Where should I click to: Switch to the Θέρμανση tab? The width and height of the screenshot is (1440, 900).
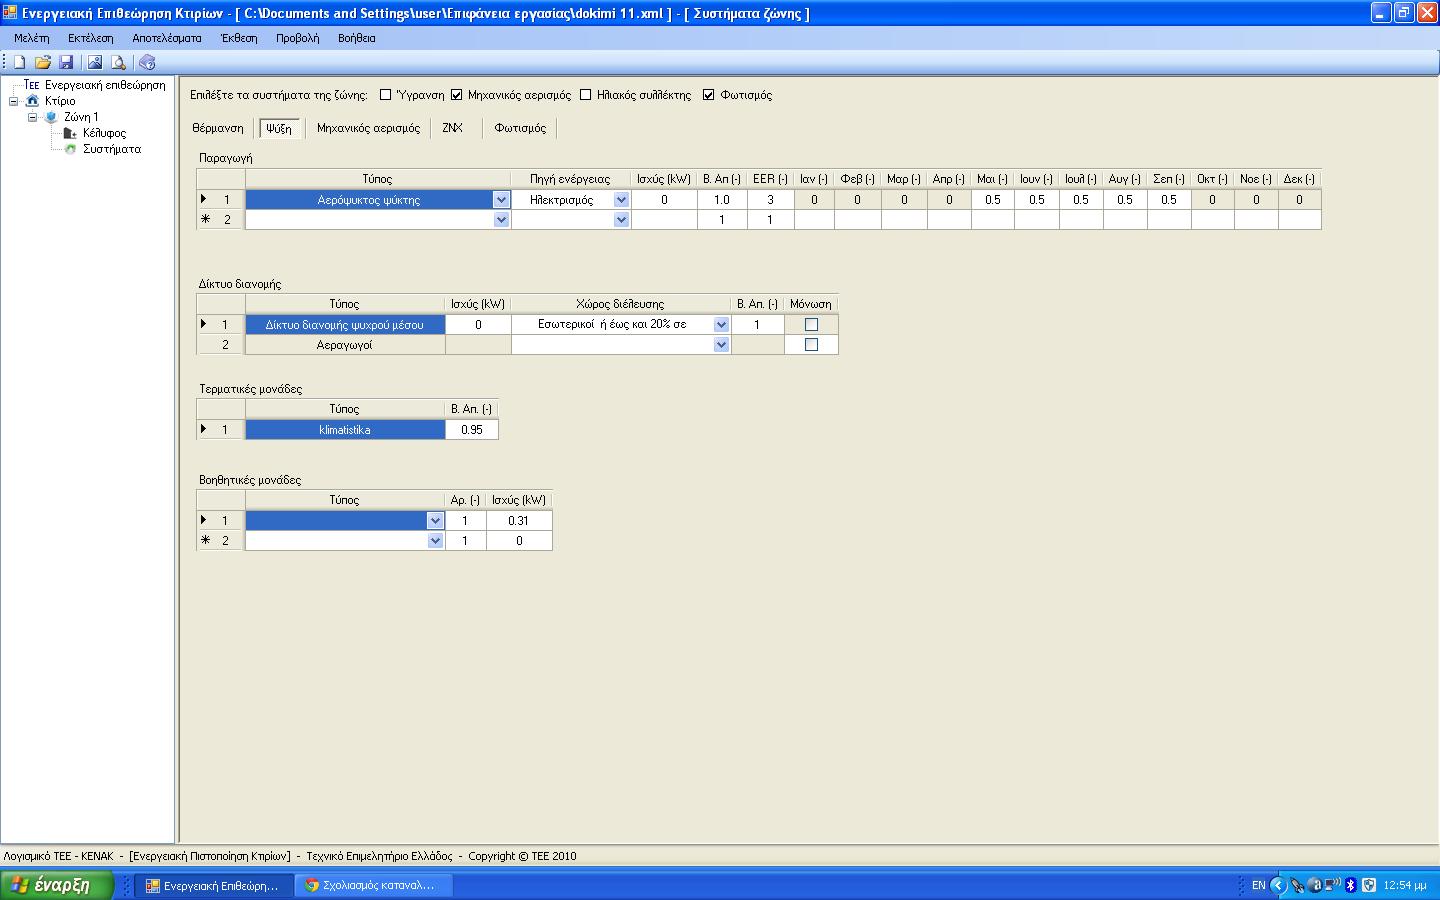217,128
